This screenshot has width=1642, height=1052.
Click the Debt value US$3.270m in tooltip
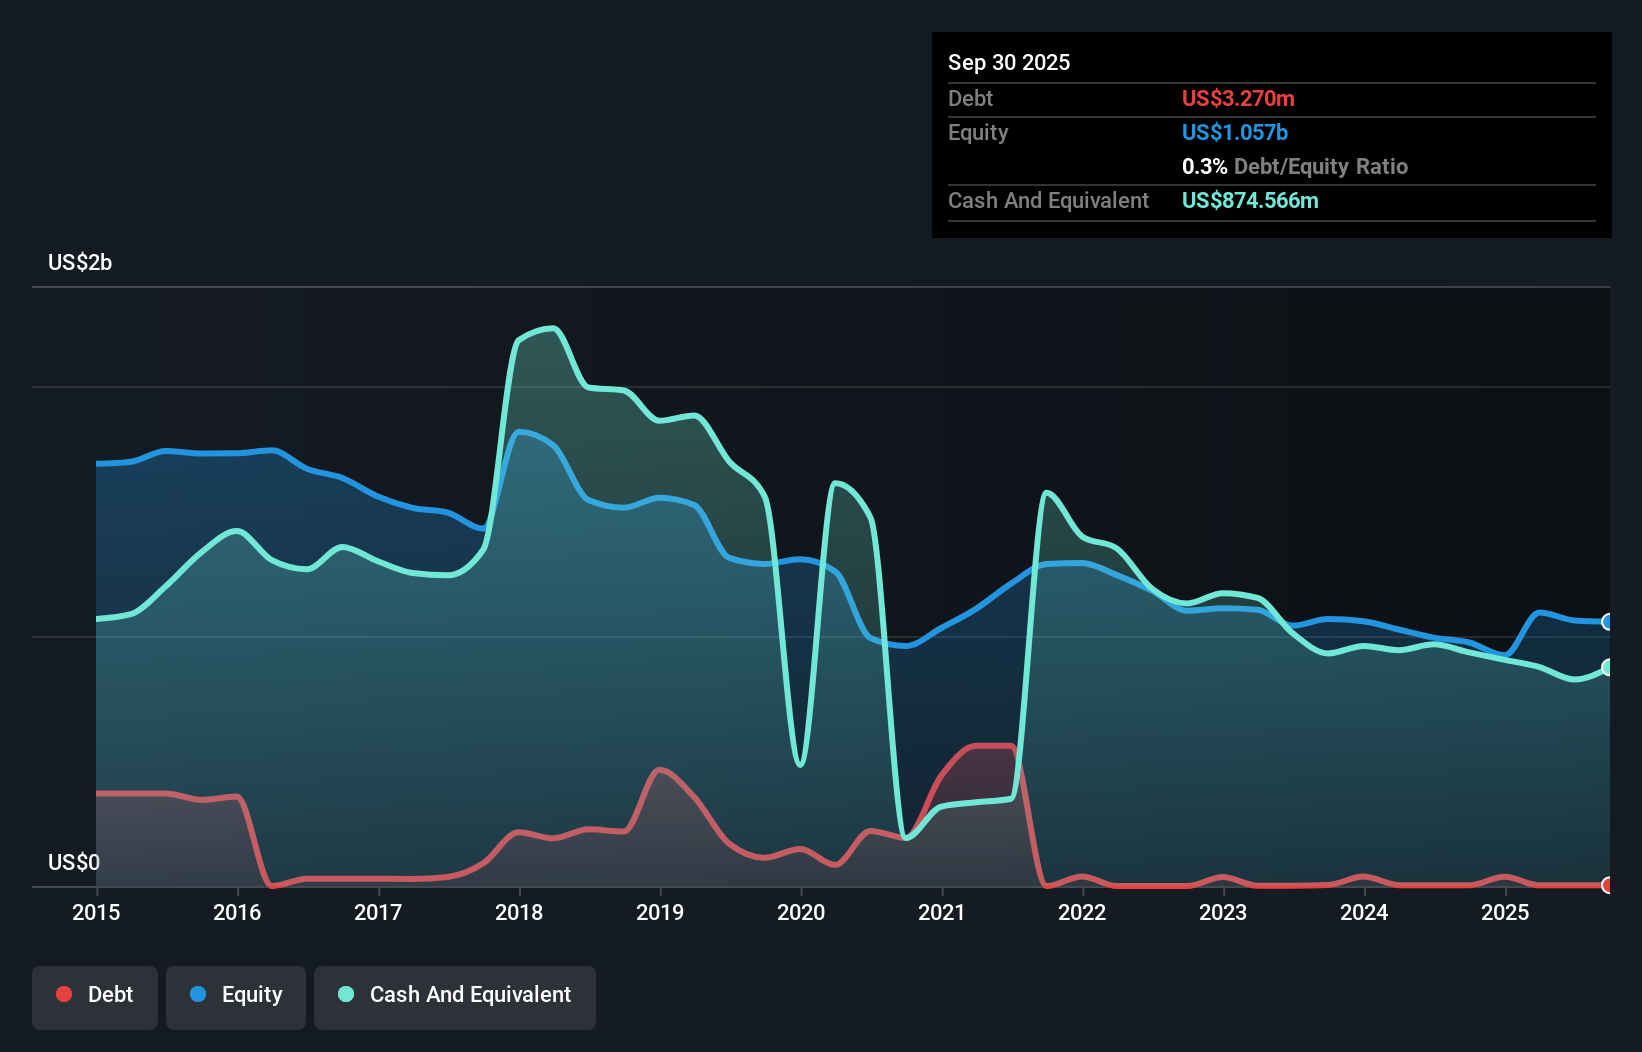(x=1238, y=98)
